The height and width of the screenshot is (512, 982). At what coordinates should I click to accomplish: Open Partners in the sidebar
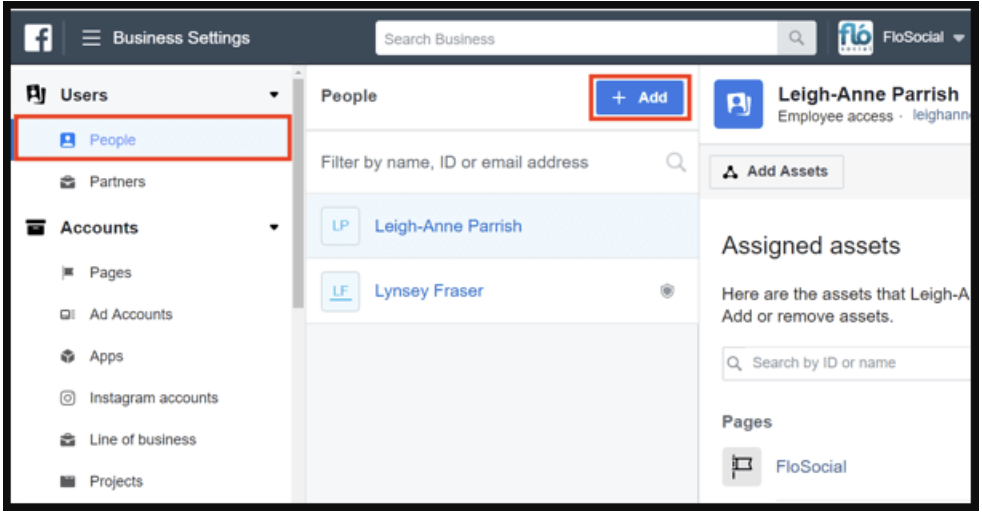[117, 182]
